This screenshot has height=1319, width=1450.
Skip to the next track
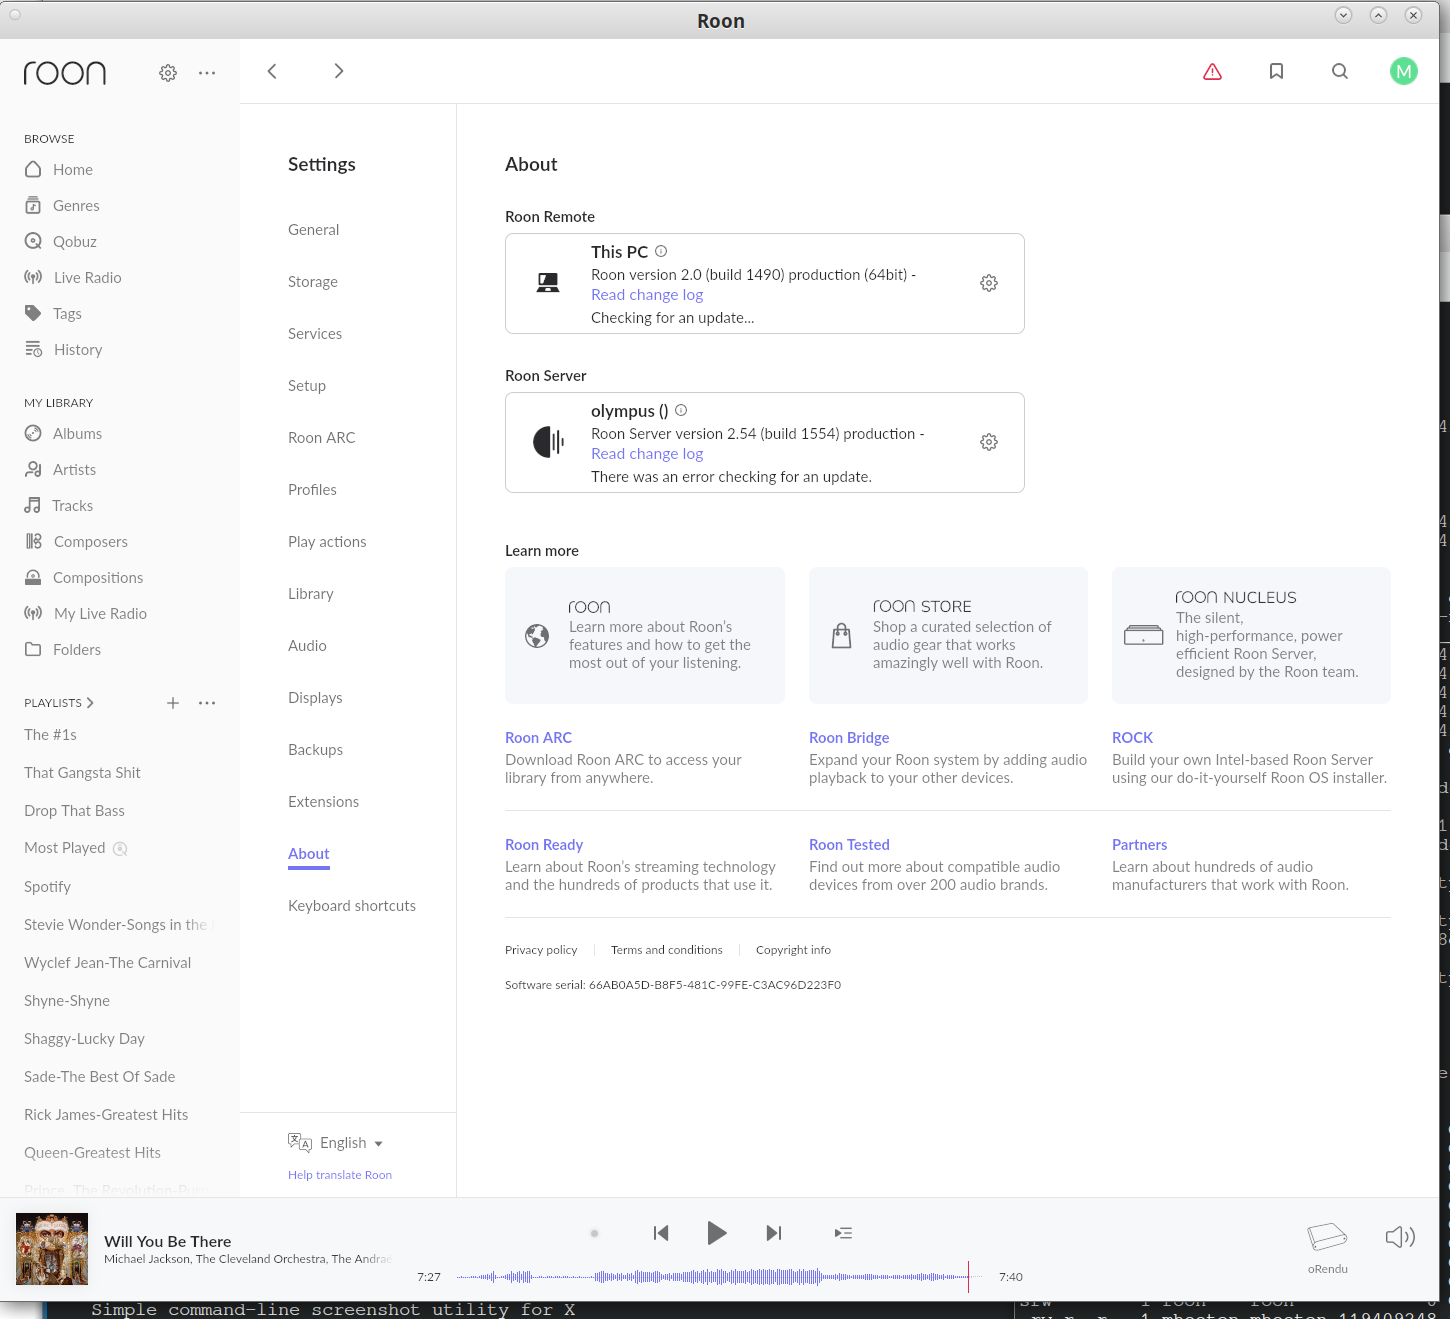[x=773, y=1233]
